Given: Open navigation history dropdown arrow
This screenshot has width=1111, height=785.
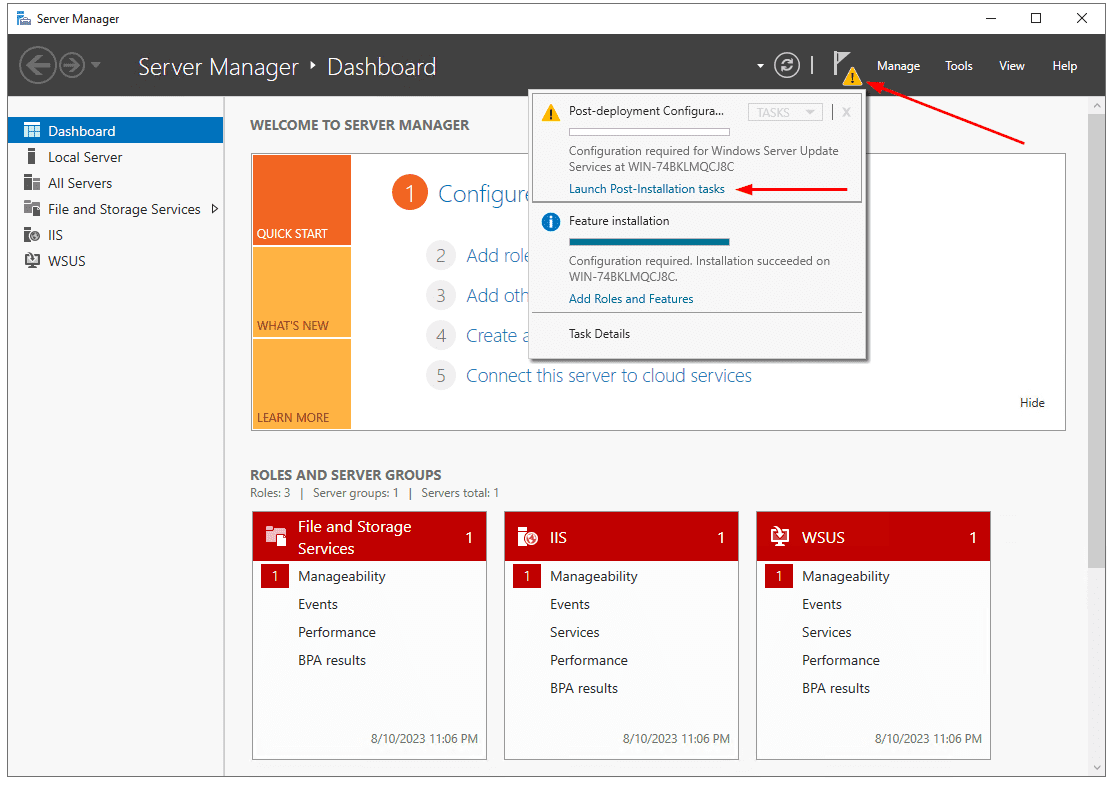Looking at the screenshot, I should coord(96,65).
